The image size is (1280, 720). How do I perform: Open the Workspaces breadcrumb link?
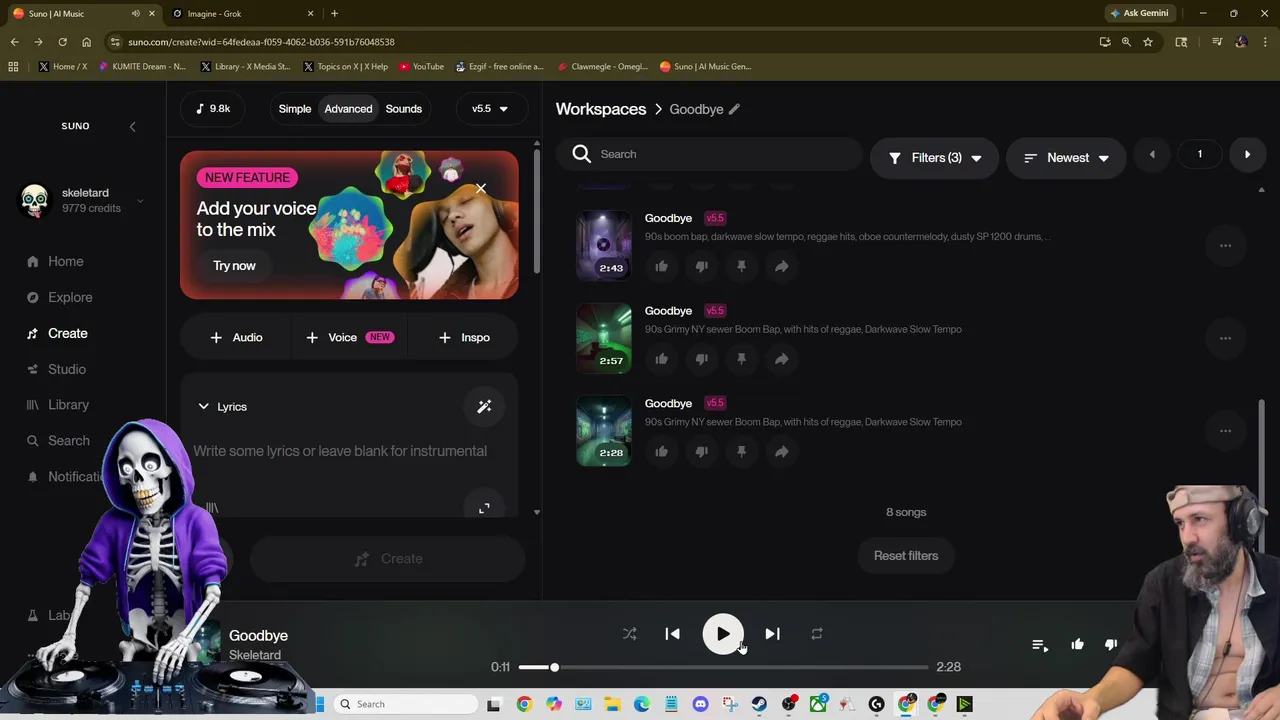[x=601, y=109]
